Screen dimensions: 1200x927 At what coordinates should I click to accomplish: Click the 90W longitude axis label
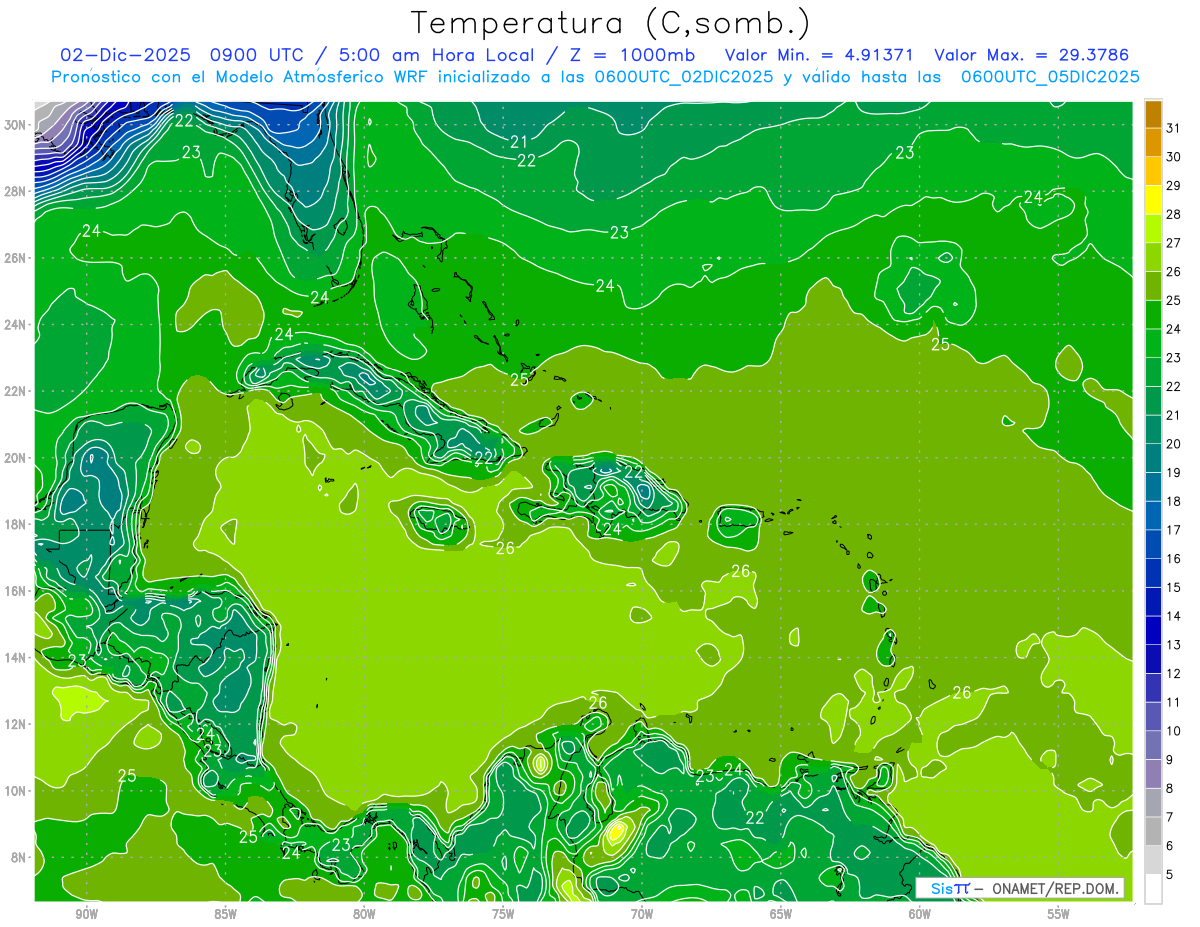[x=86, y=914]
